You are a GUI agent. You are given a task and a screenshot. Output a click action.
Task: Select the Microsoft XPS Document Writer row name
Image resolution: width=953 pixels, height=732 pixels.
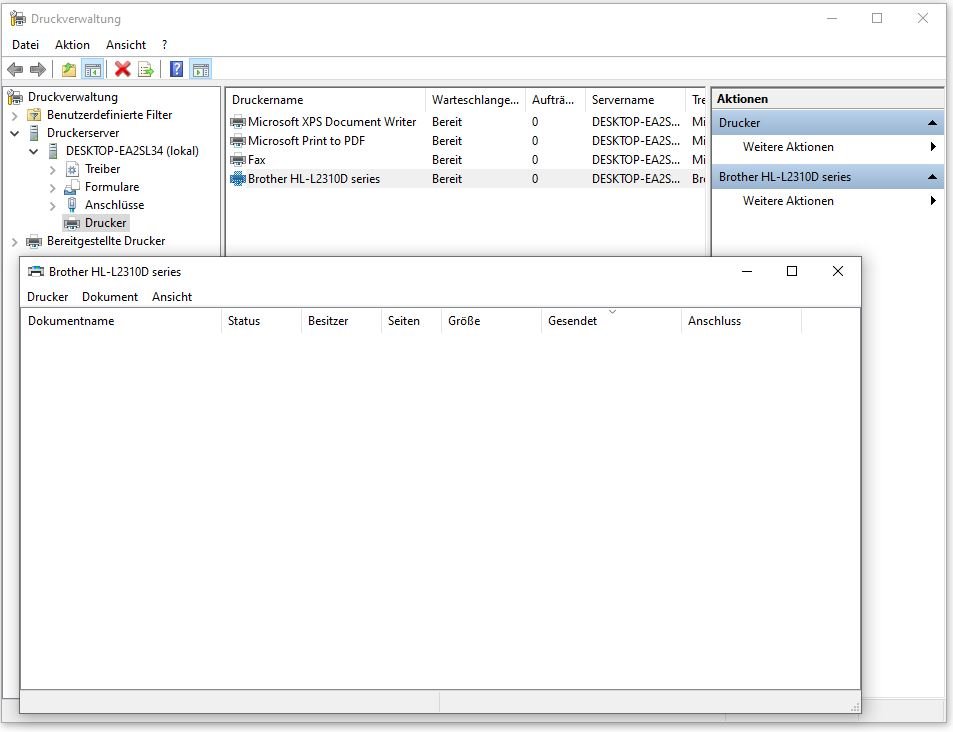pos(332,122)
